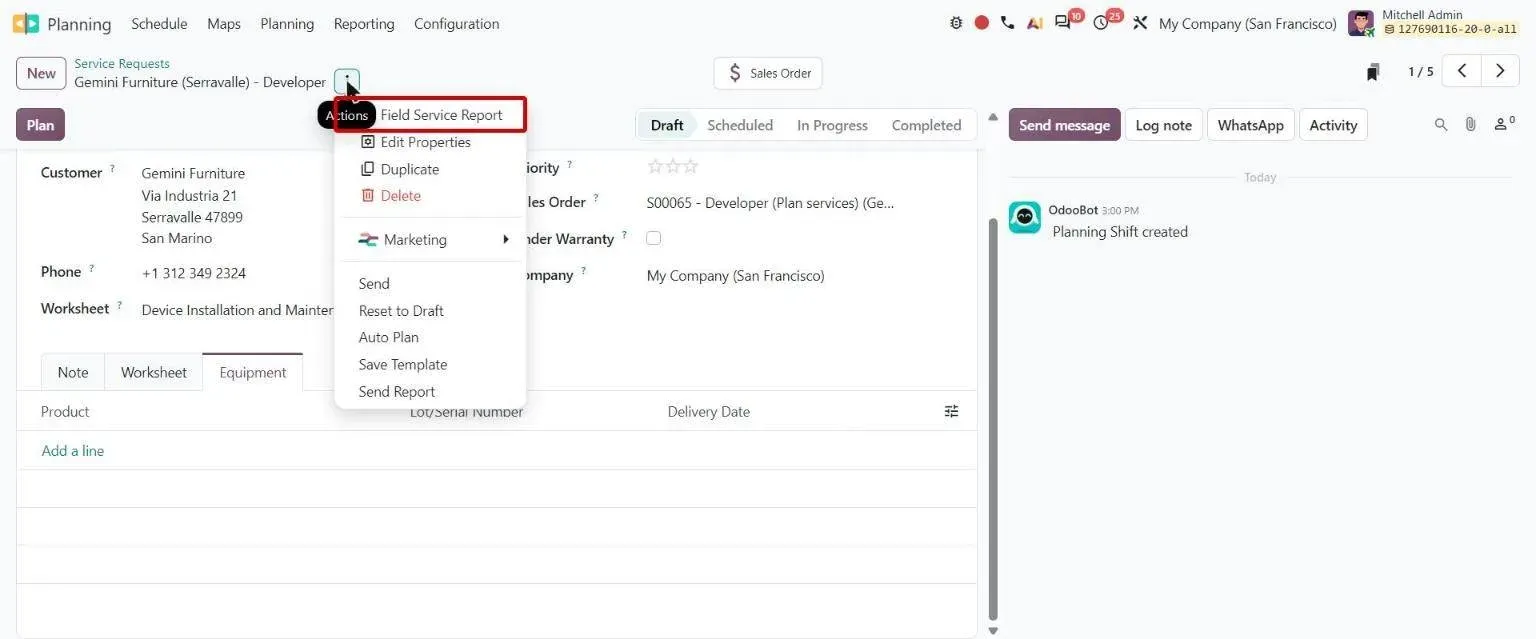Click the Worksheet field Device Installation
This screenshot has width=1536, height=639.
click(237, 310)
